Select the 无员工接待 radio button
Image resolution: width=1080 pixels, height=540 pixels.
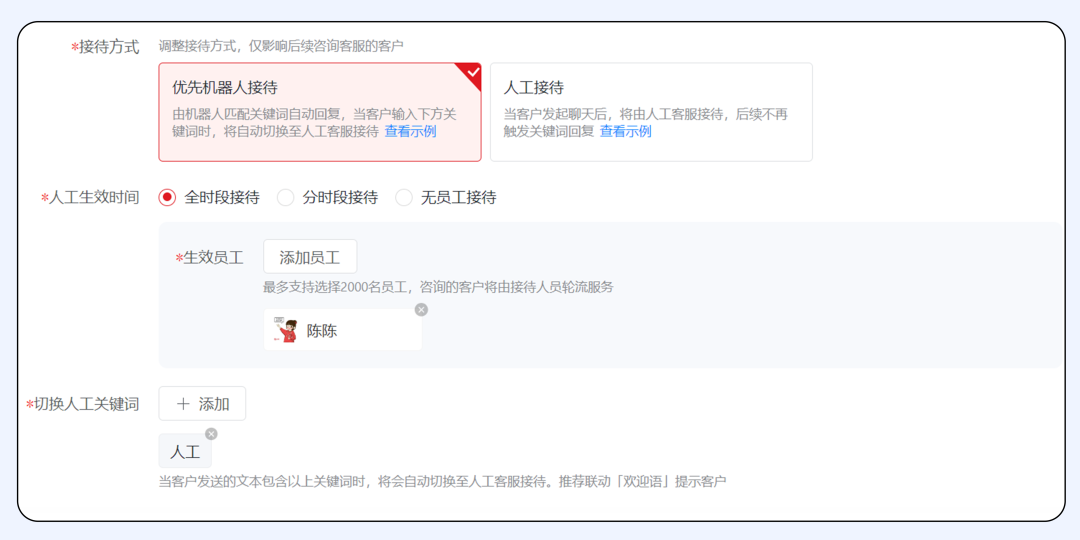tap(404, 198)
